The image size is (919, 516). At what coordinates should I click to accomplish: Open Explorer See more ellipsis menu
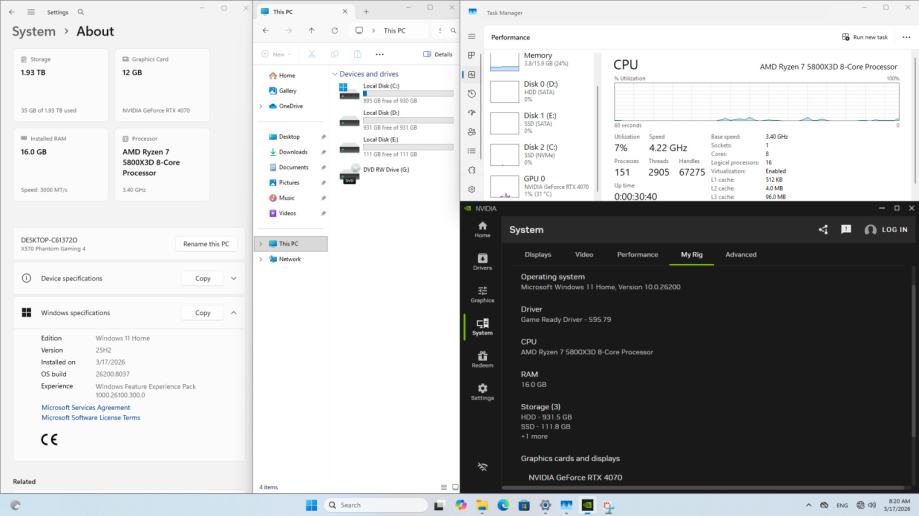[x=380, y=54]
